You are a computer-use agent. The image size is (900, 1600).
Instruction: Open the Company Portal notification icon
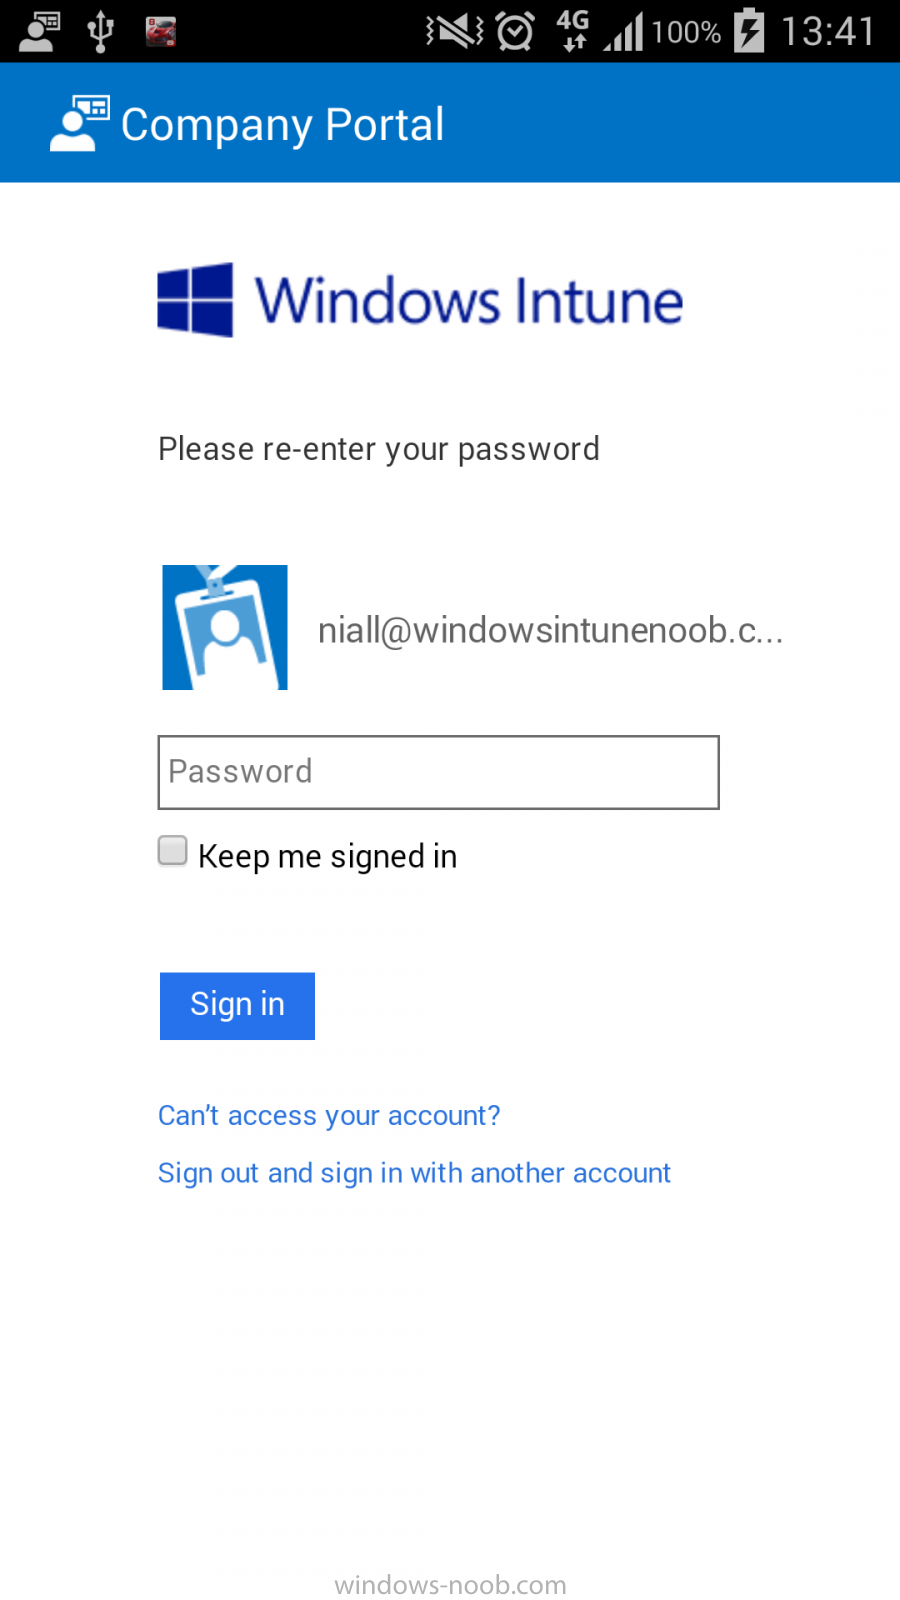pos(40,31)
